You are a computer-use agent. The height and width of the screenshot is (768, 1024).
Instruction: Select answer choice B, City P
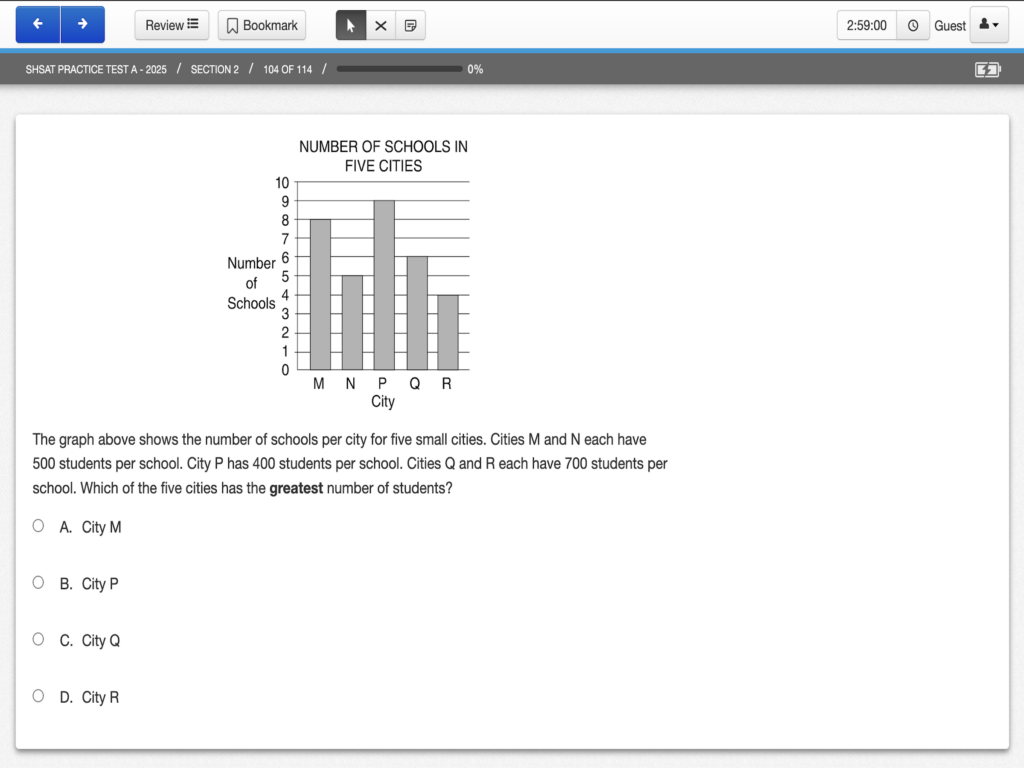(x=38, y=582)
